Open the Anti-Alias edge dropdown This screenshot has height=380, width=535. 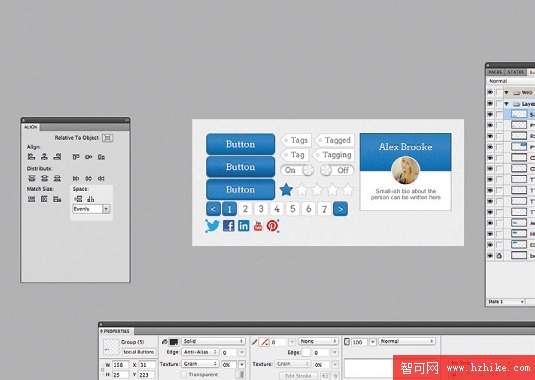tap(200, 352)
